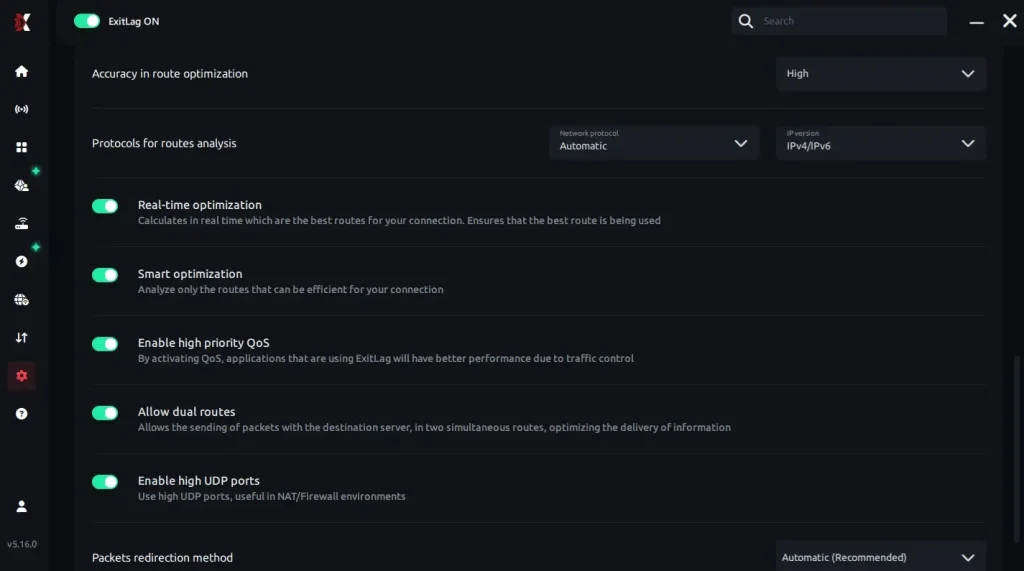Open the globe network sidebar icon
The height and width of the screenshot is (571, 1024).
tap(22, 300)
